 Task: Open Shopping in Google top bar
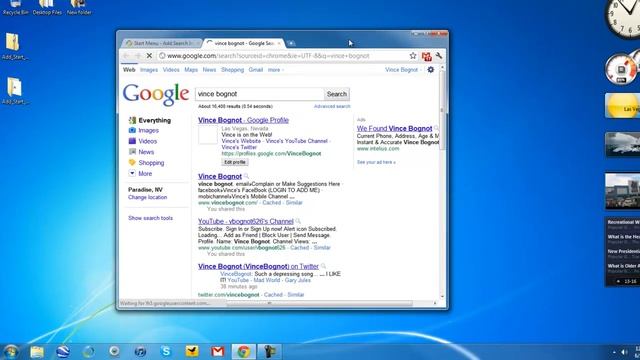[232, 70]
